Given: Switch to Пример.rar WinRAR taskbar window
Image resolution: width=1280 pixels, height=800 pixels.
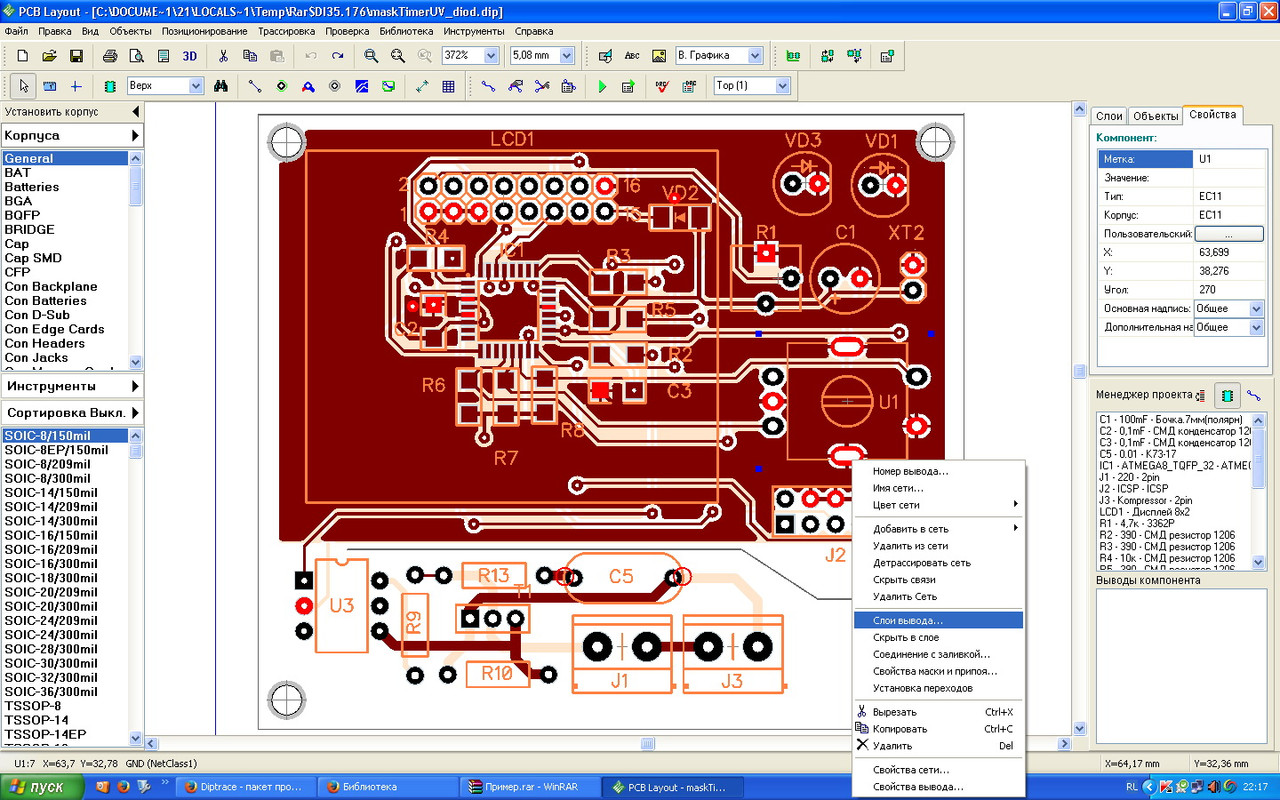Looking at the screenshot, I should pos(528,787).
